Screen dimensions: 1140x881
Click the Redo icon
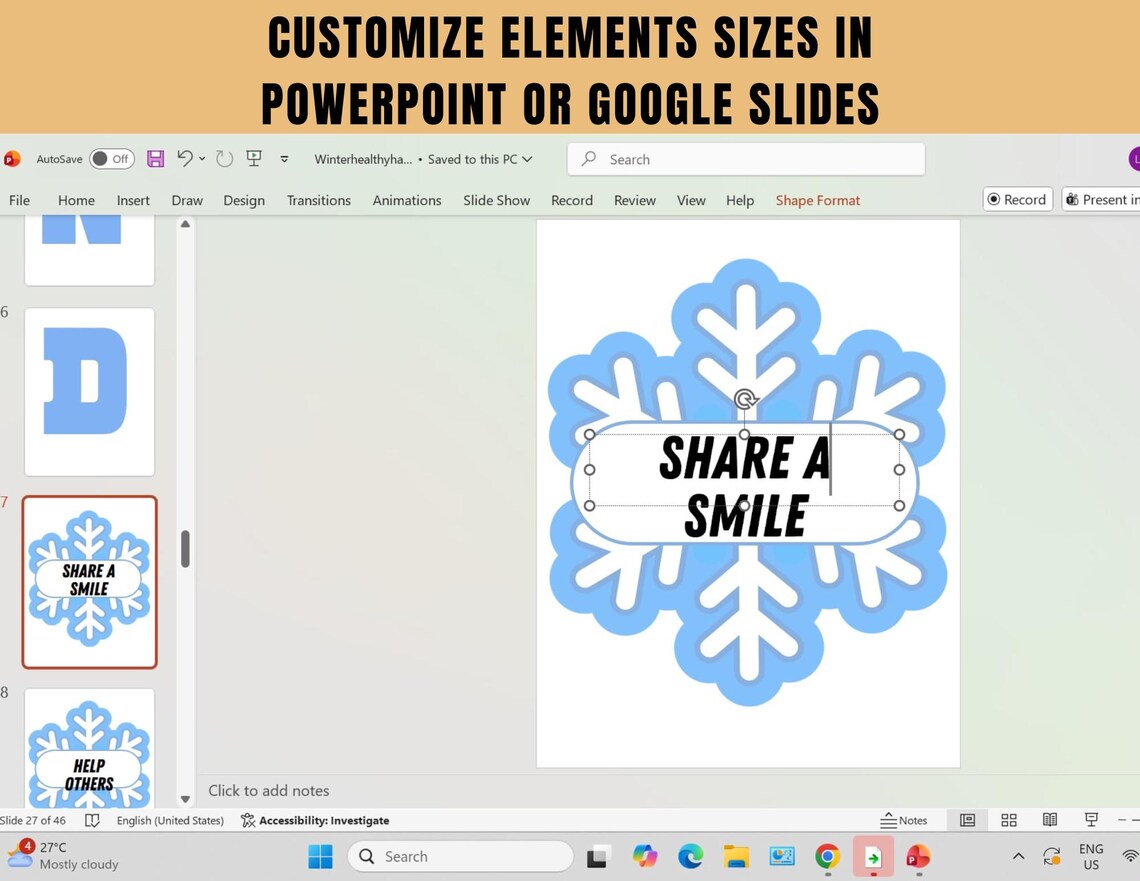(x=222, y=158)
